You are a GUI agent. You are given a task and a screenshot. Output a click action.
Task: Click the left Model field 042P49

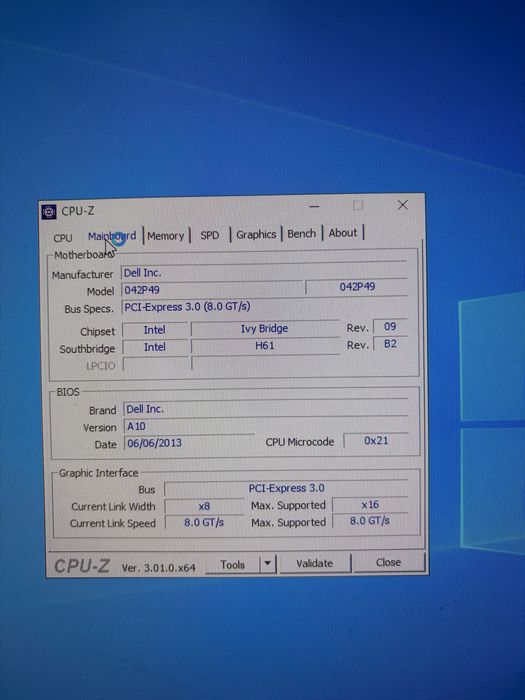pos(212,289)
